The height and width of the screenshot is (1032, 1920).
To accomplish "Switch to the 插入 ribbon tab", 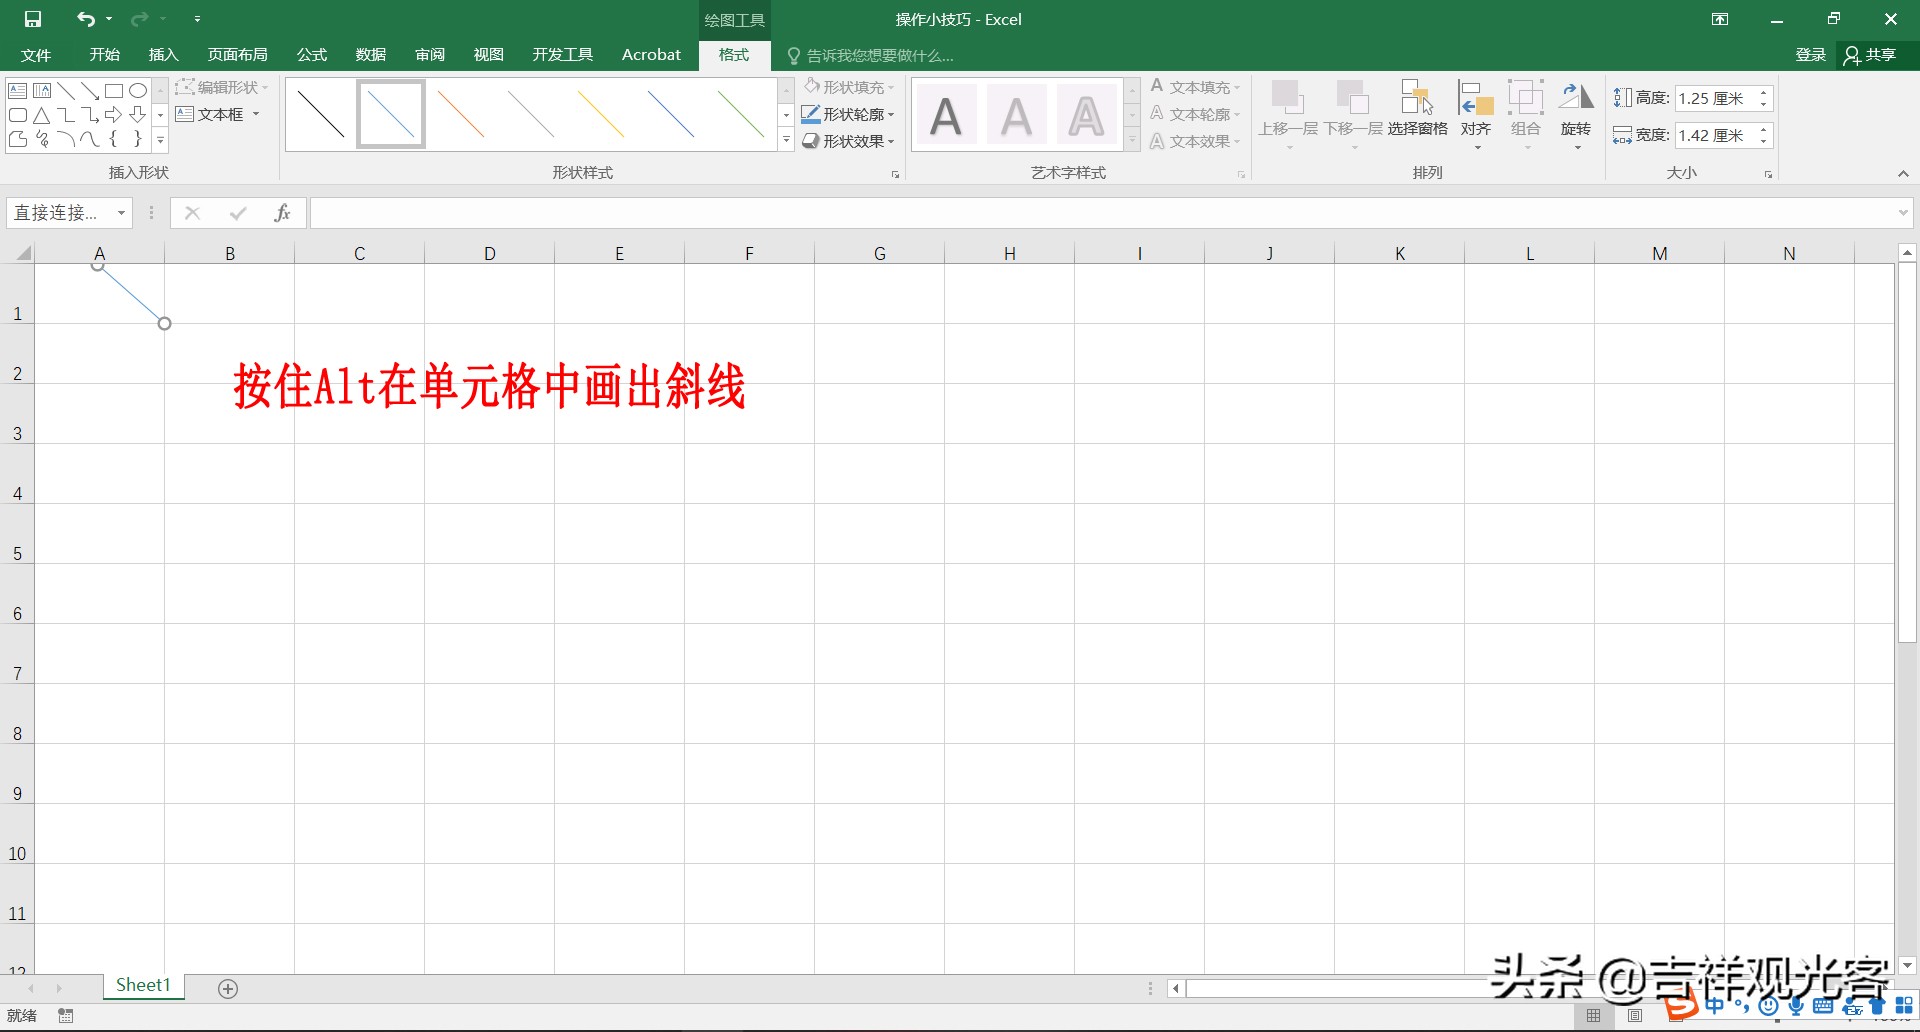I will [162, 55].
